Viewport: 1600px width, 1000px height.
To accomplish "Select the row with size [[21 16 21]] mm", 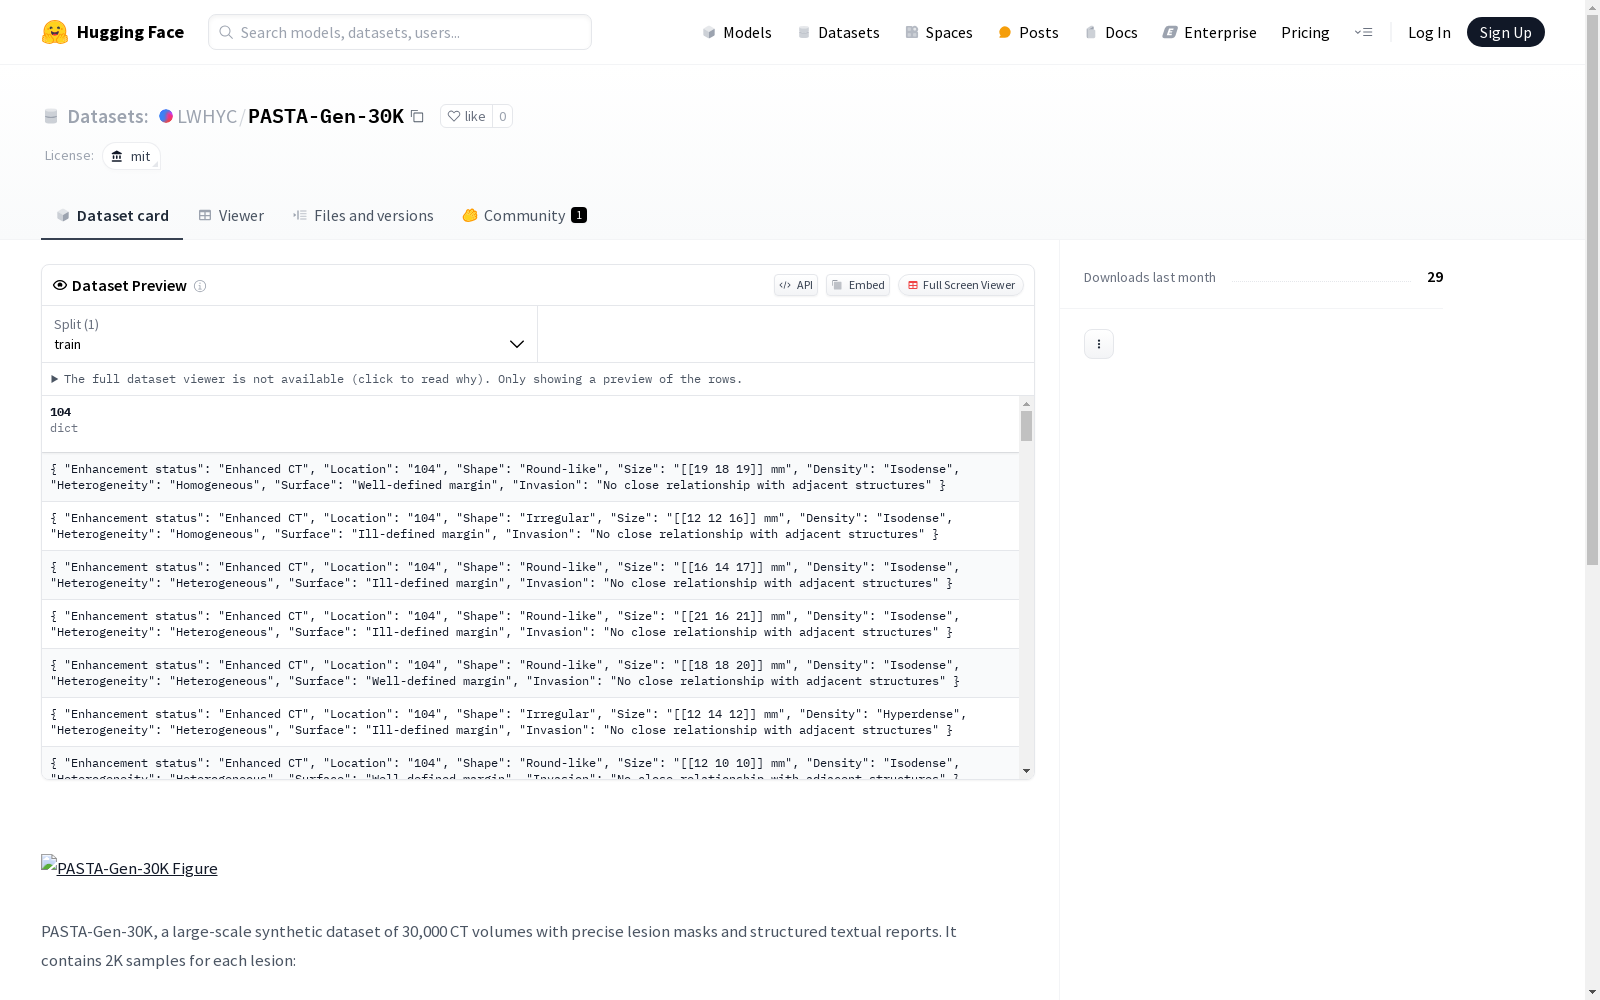I will [530, 624].
